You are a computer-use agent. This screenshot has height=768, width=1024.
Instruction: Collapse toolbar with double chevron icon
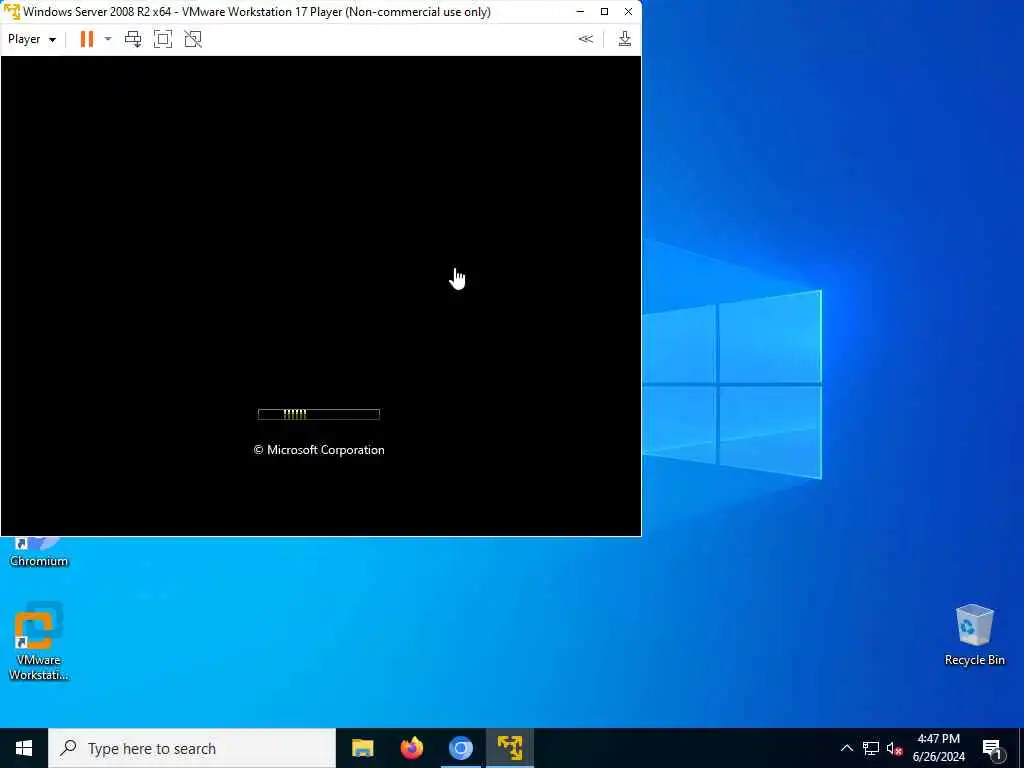click(586, 39)
